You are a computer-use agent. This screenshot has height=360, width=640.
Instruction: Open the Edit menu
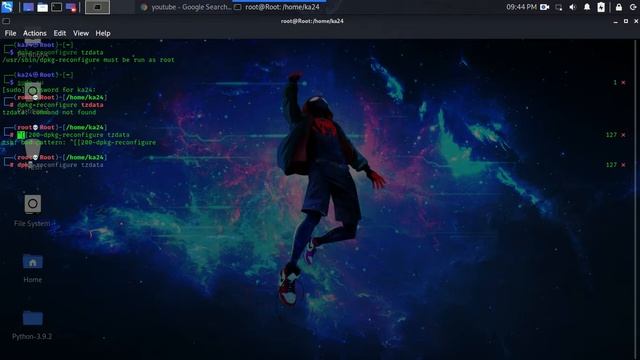pyautogui.click(x=60, y=33)
